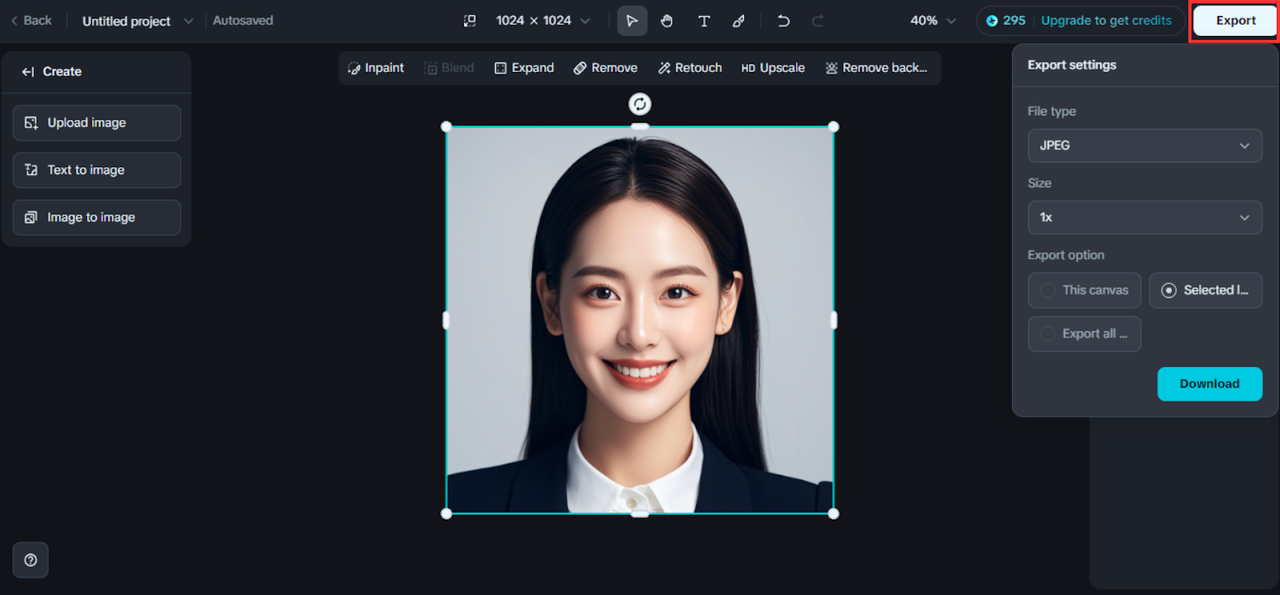Open Text to image

pos(97,170)
